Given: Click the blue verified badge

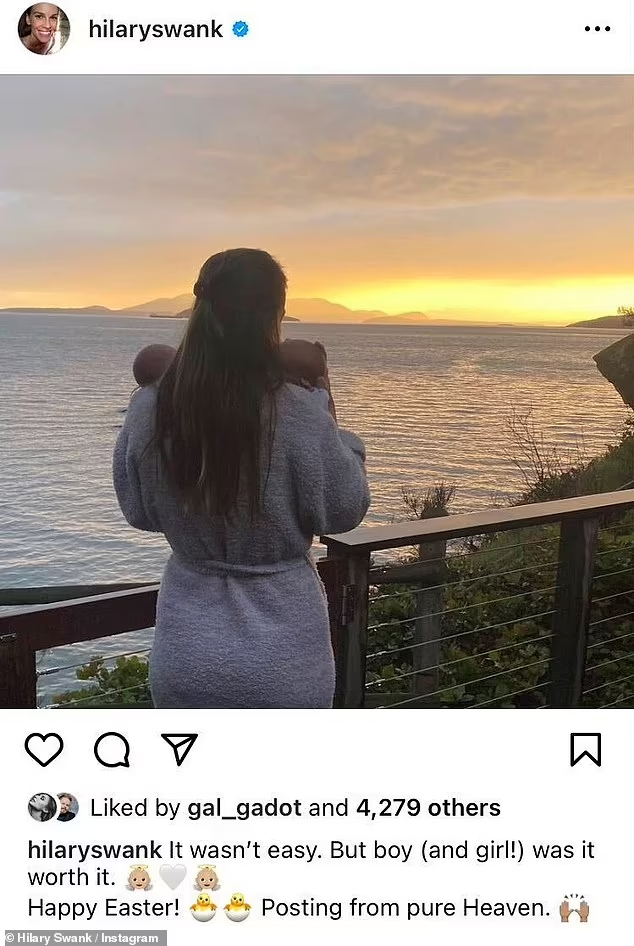Looking at the screenshot, I should [241, 29].
